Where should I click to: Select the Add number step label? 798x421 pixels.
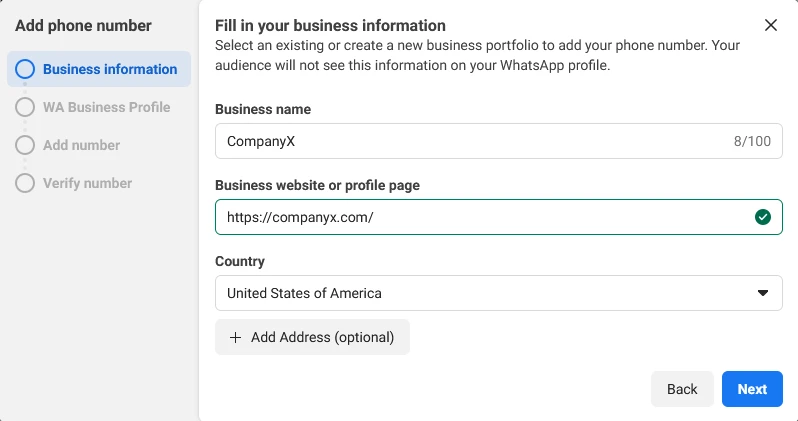pos(81,145)
